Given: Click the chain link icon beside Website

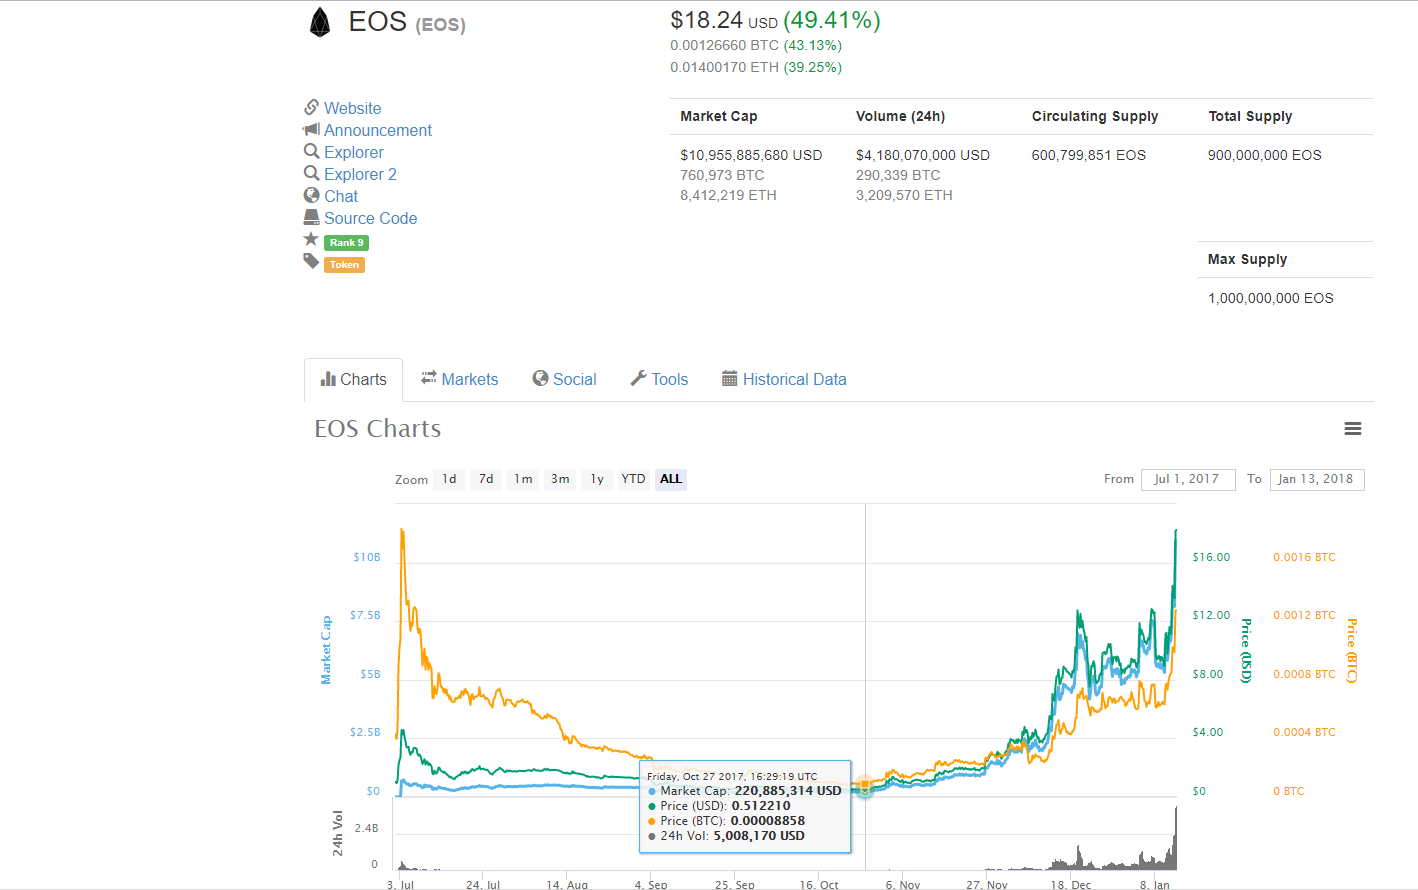Looking at the screenshot, I should coord(312,107).
